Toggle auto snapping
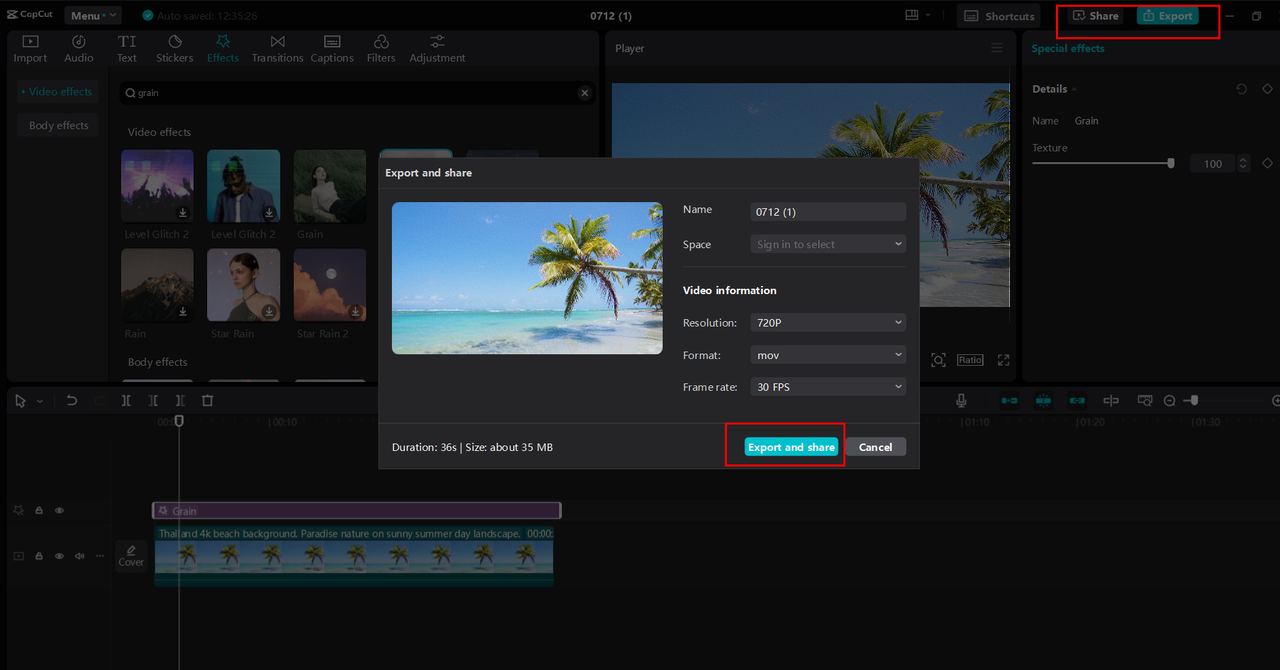This screenshot has width=1280, height=670. (x=1043, y=400)
